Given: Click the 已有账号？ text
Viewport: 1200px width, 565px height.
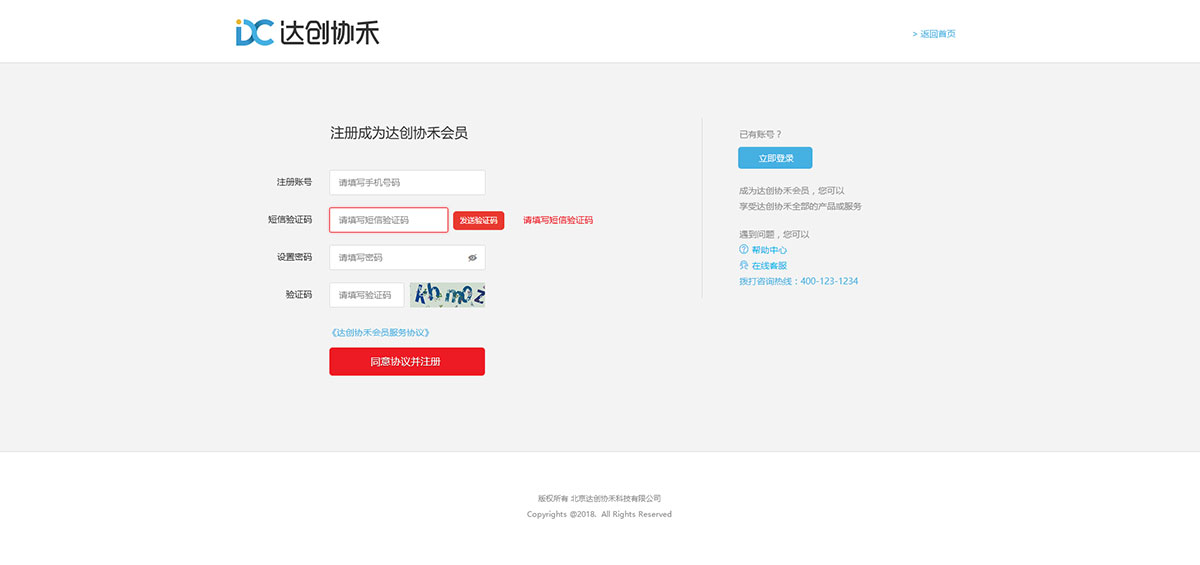Looking at the screenshot, I should click(760, 134).
